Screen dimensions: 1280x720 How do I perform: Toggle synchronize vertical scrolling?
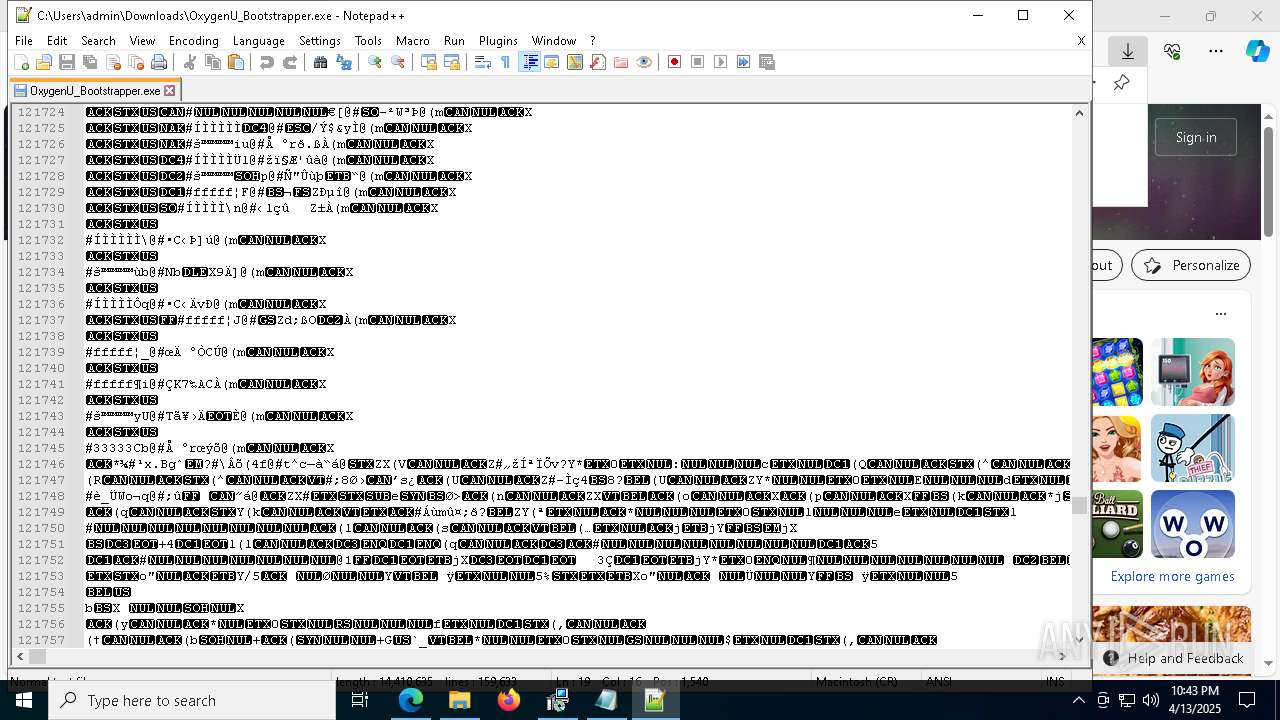pos(429,62)
